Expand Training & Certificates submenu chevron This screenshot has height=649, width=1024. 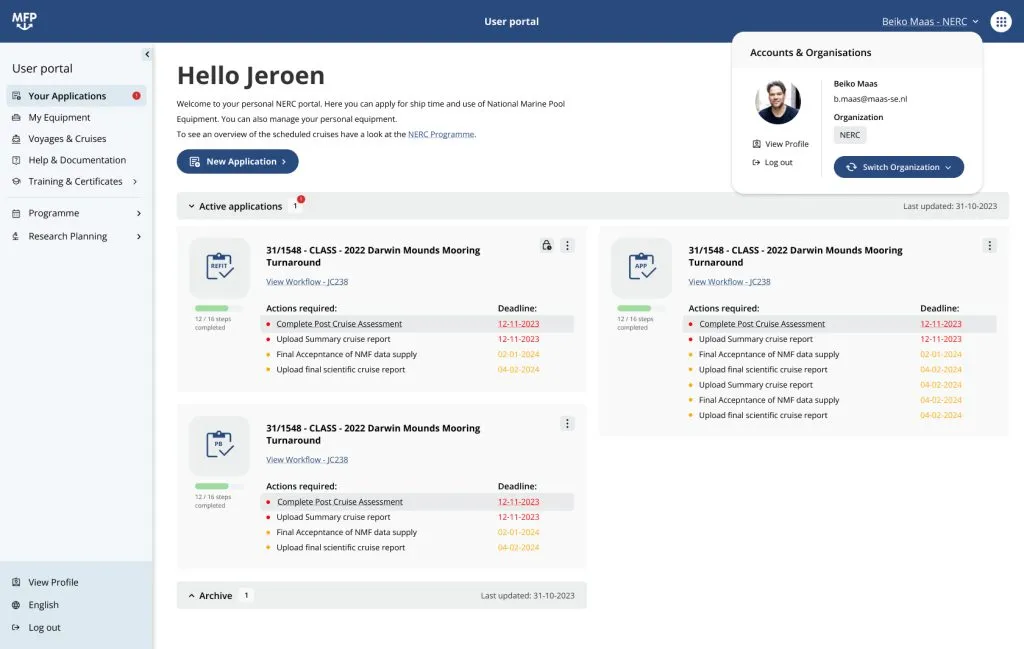135,182
